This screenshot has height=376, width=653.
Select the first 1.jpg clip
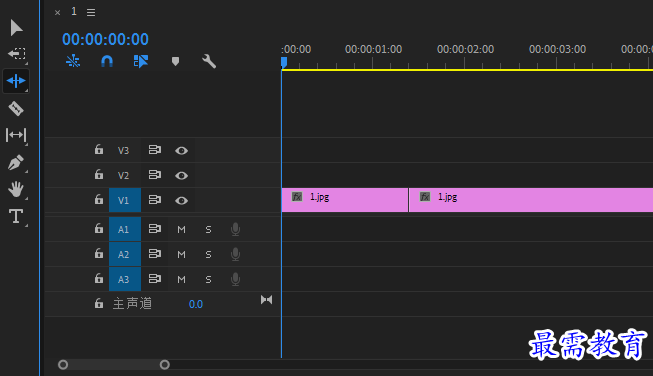345,200
